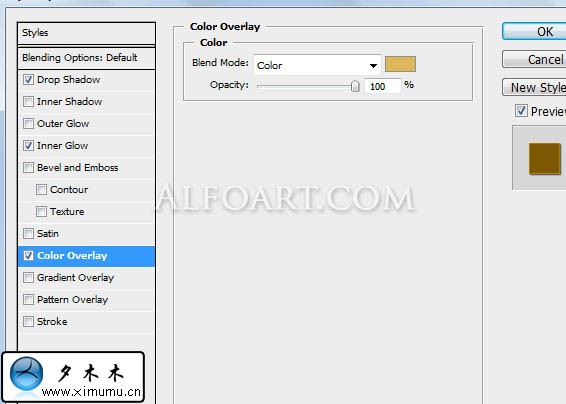Toggle the Preview checkbox

click(521, 111)
